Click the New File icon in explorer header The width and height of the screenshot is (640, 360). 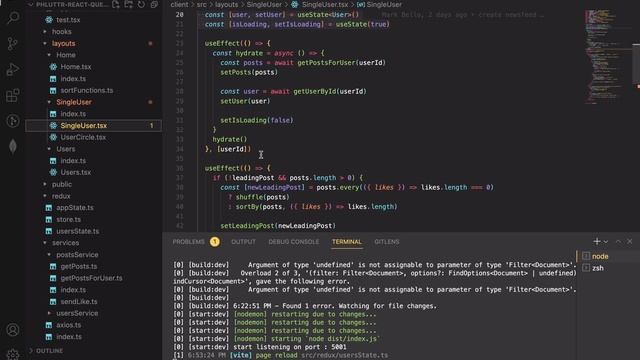pos(116,4)
